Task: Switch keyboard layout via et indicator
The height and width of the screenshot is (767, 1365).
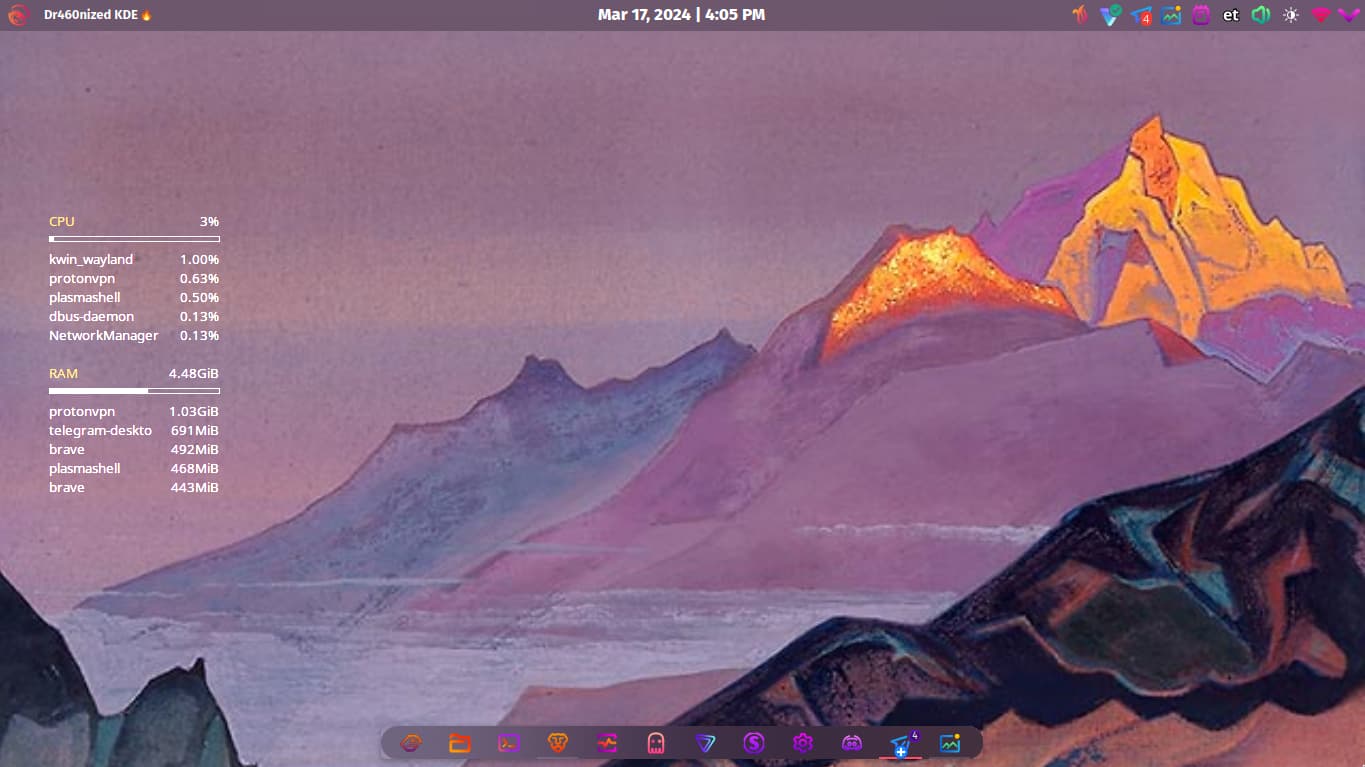Action: 1231,15
